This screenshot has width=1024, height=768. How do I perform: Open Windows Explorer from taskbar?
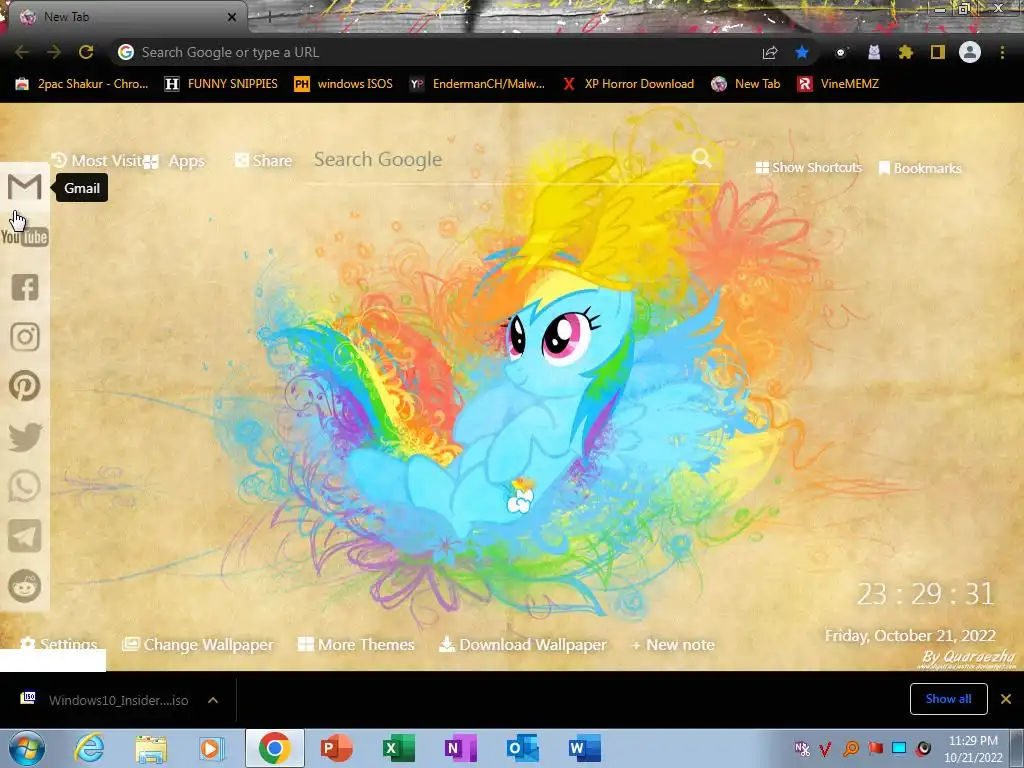(151, 748)
